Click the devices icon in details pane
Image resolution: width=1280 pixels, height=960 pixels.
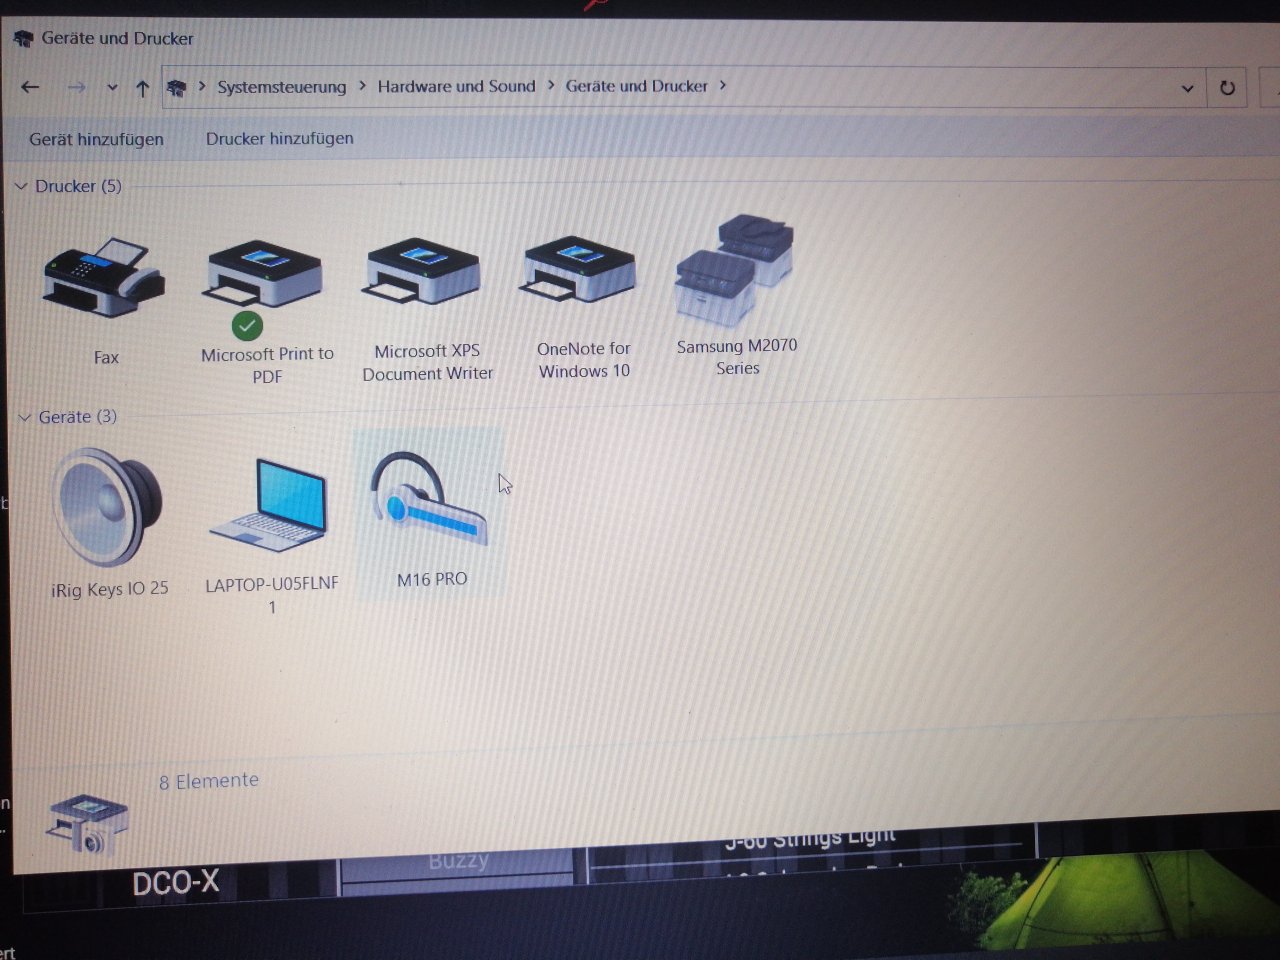(87, 823)
